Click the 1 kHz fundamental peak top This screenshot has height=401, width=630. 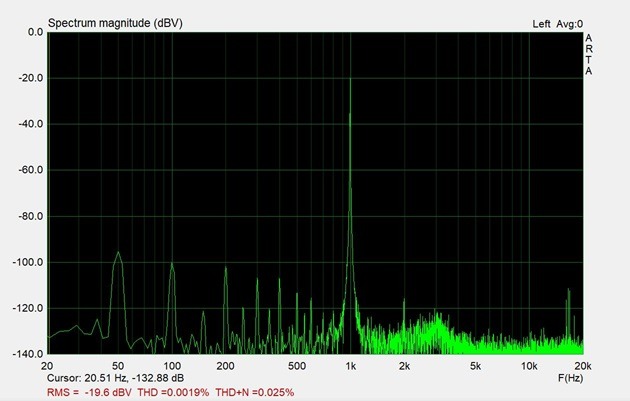(x=350, y=79)
